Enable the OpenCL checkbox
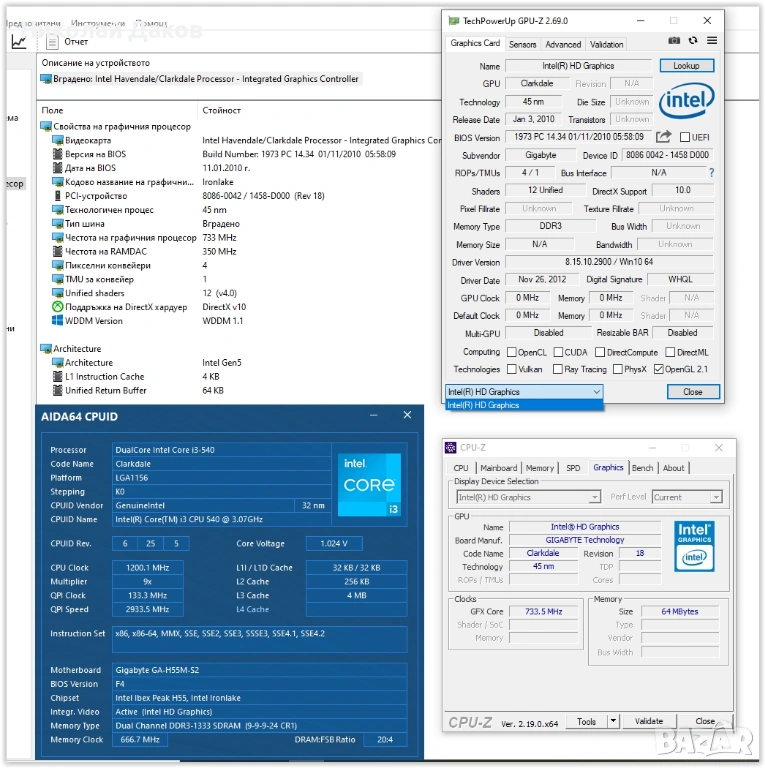 (512, 352)
